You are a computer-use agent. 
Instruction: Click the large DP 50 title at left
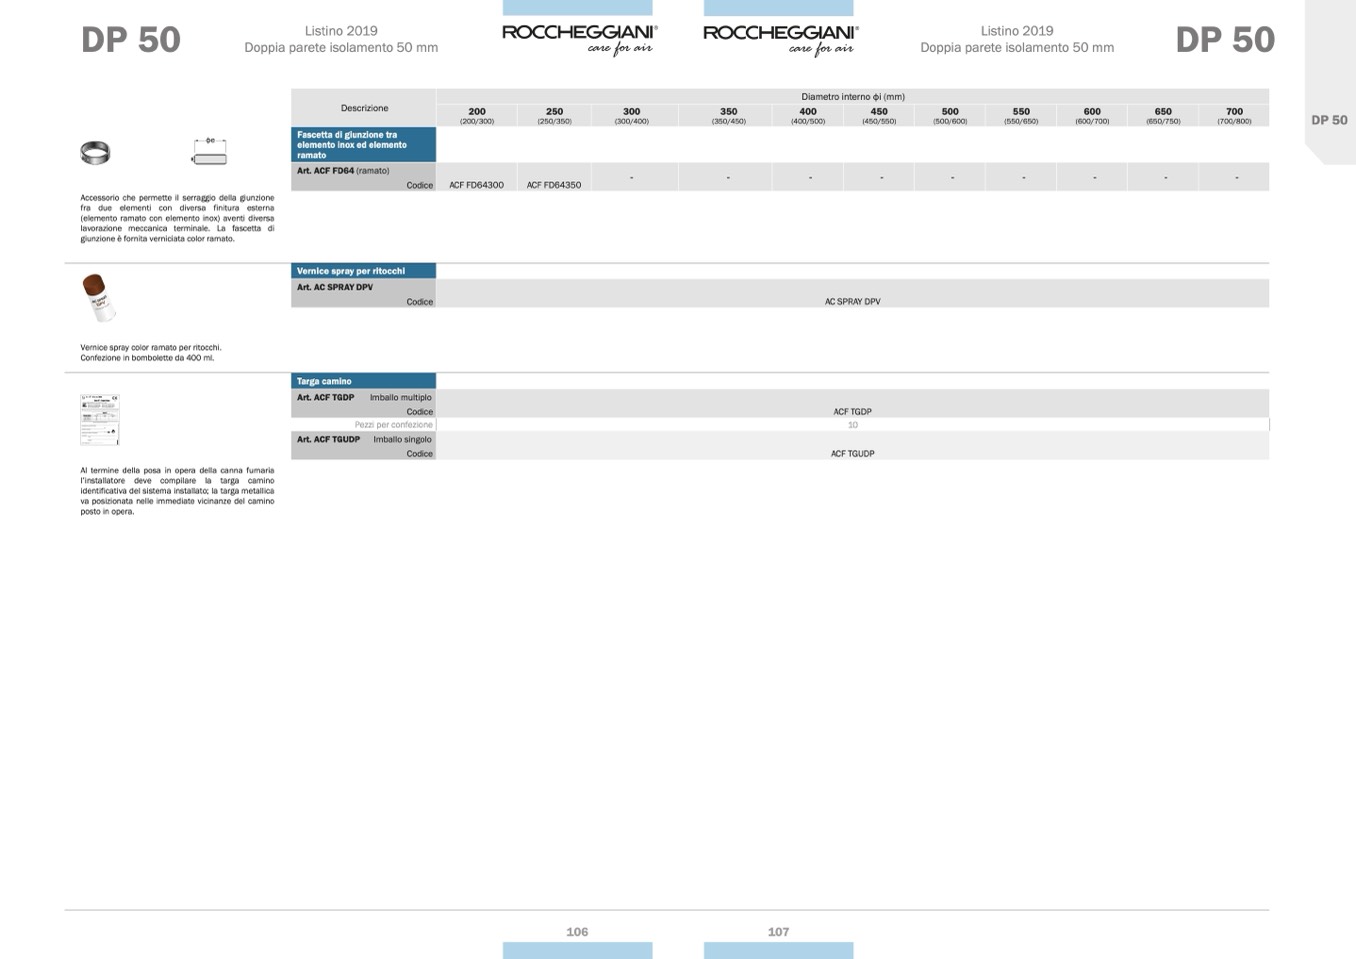131,40
